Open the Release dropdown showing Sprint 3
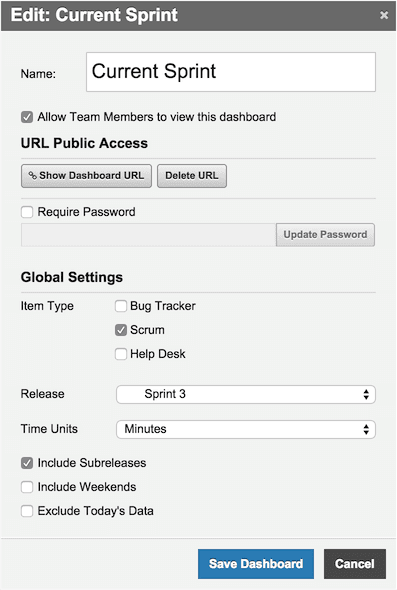Viewport: 397px width, 590px height. 246,394
